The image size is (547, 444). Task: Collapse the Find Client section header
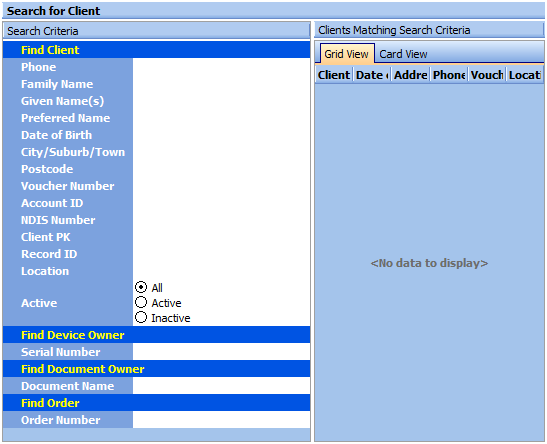pyautogui.click(x=156, y=50)
